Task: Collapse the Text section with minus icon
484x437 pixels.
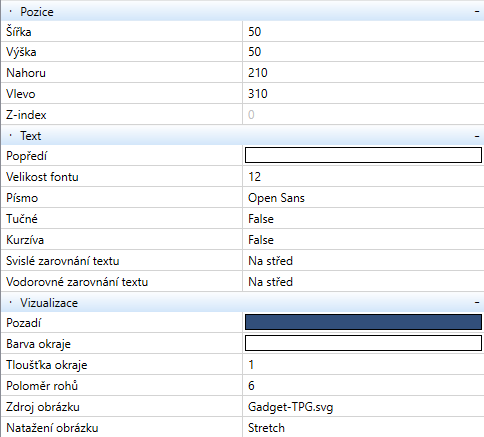Action: 477,136
